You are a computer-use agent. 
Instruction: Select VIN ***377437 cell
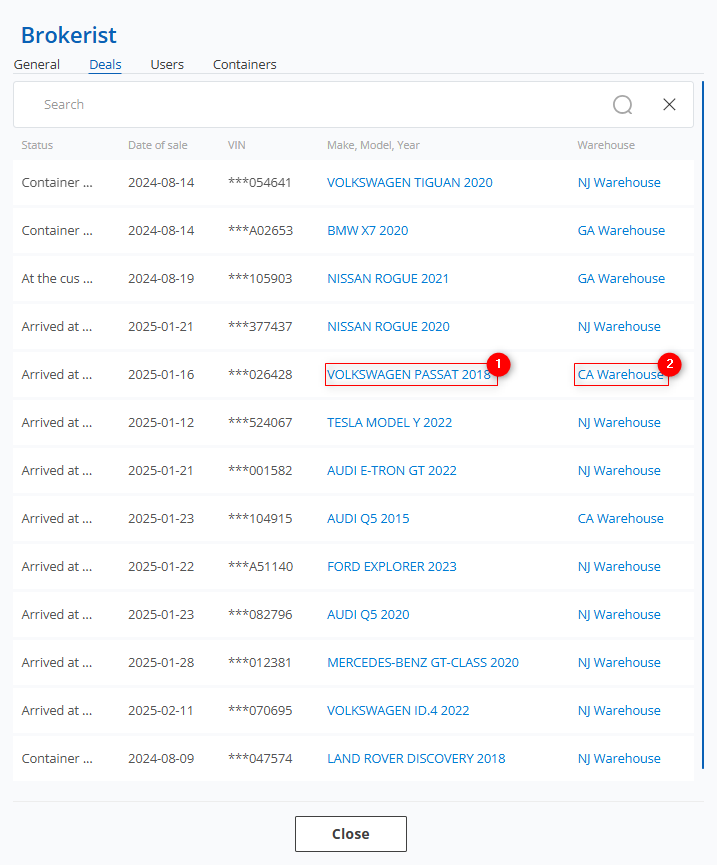260,327
